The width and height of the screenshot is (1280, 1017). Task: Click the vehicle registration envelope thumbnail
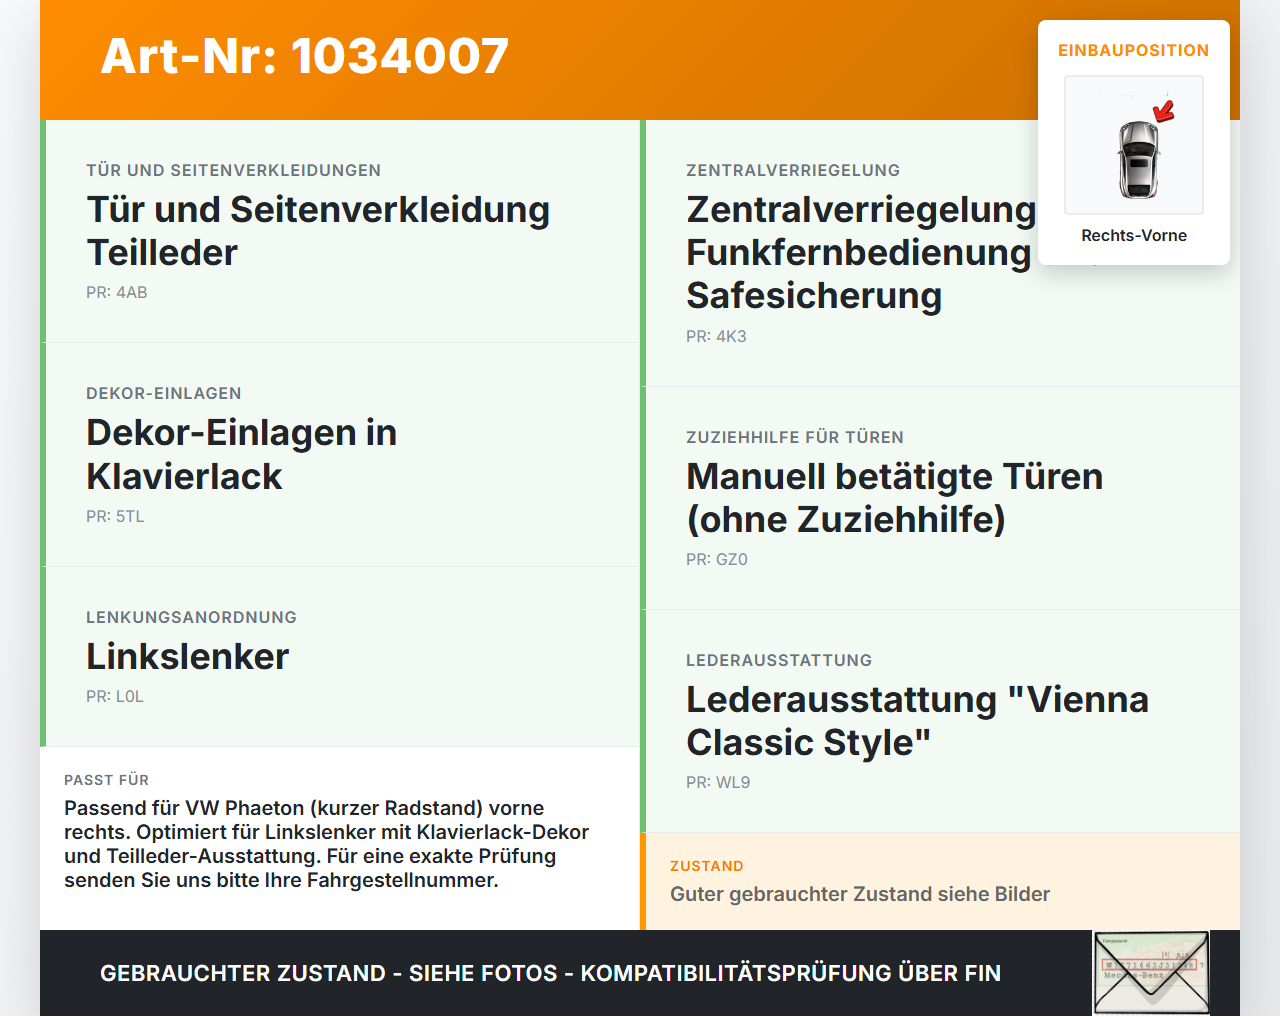pyautogui.click(x=1152, y=973)
